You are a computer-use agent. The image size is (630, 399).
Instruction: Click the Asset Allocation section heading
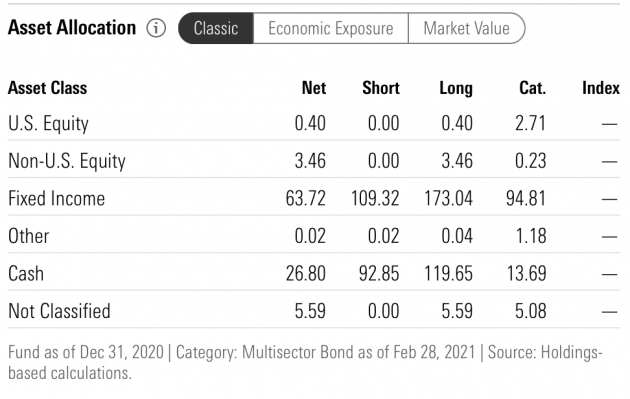click(72, 28)
